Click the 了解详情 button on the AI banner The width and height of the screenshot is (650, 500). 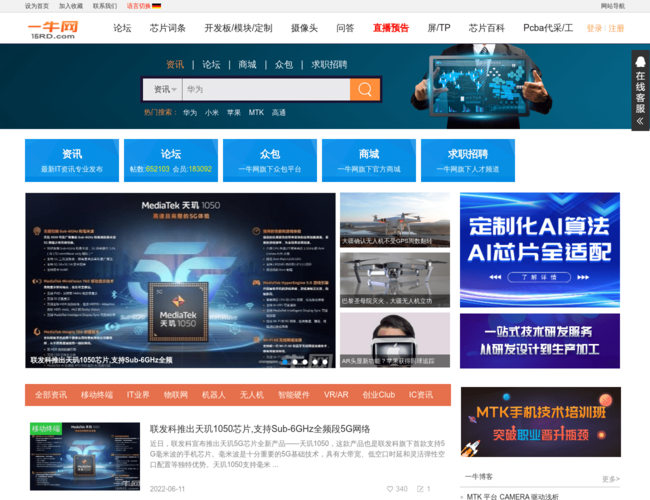(x=539, y=277)
